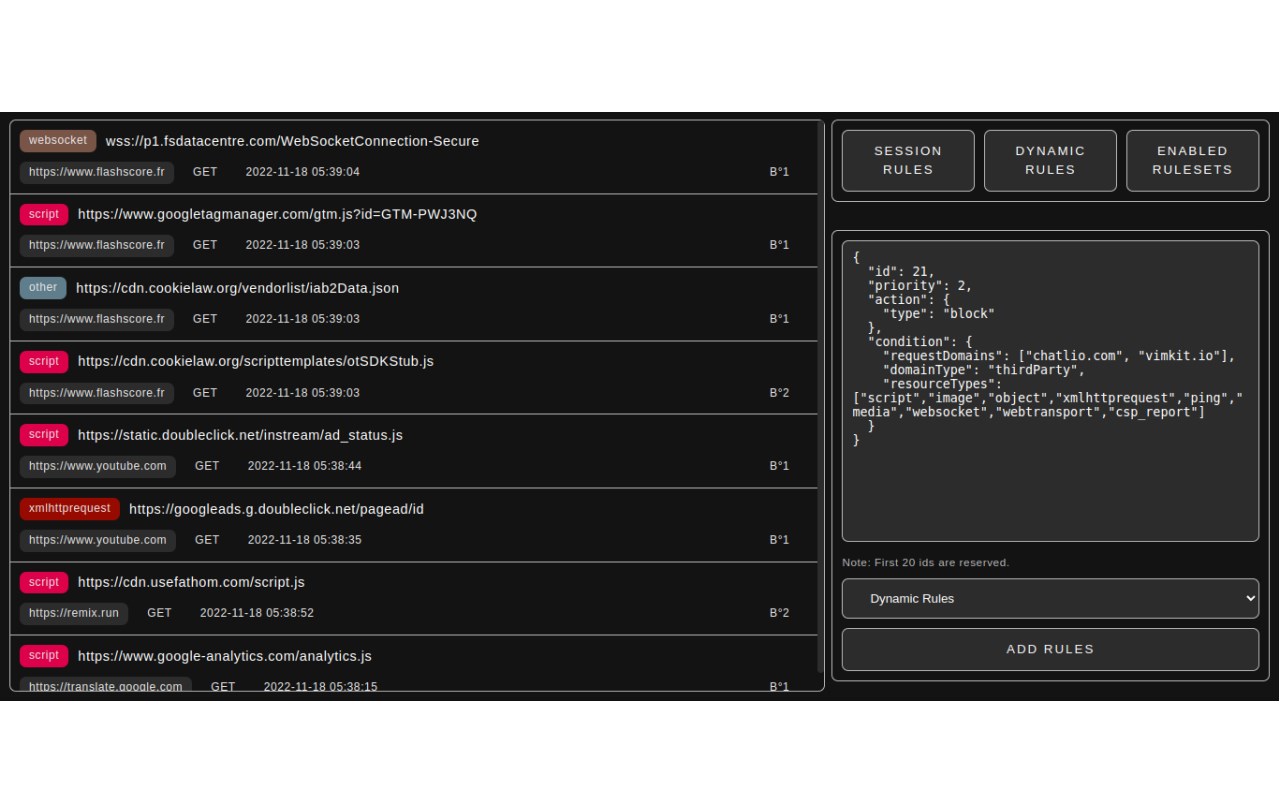Select the https://remix.run domain pill
The image size is (1280, 800).
[73, 612]
